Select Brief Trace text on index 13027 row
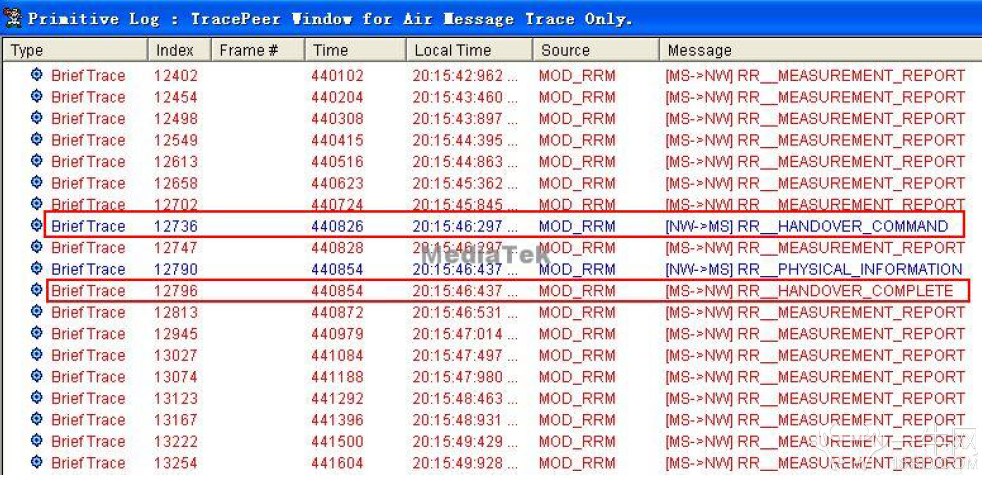This screenshot has height=477, width=983. 88,355
